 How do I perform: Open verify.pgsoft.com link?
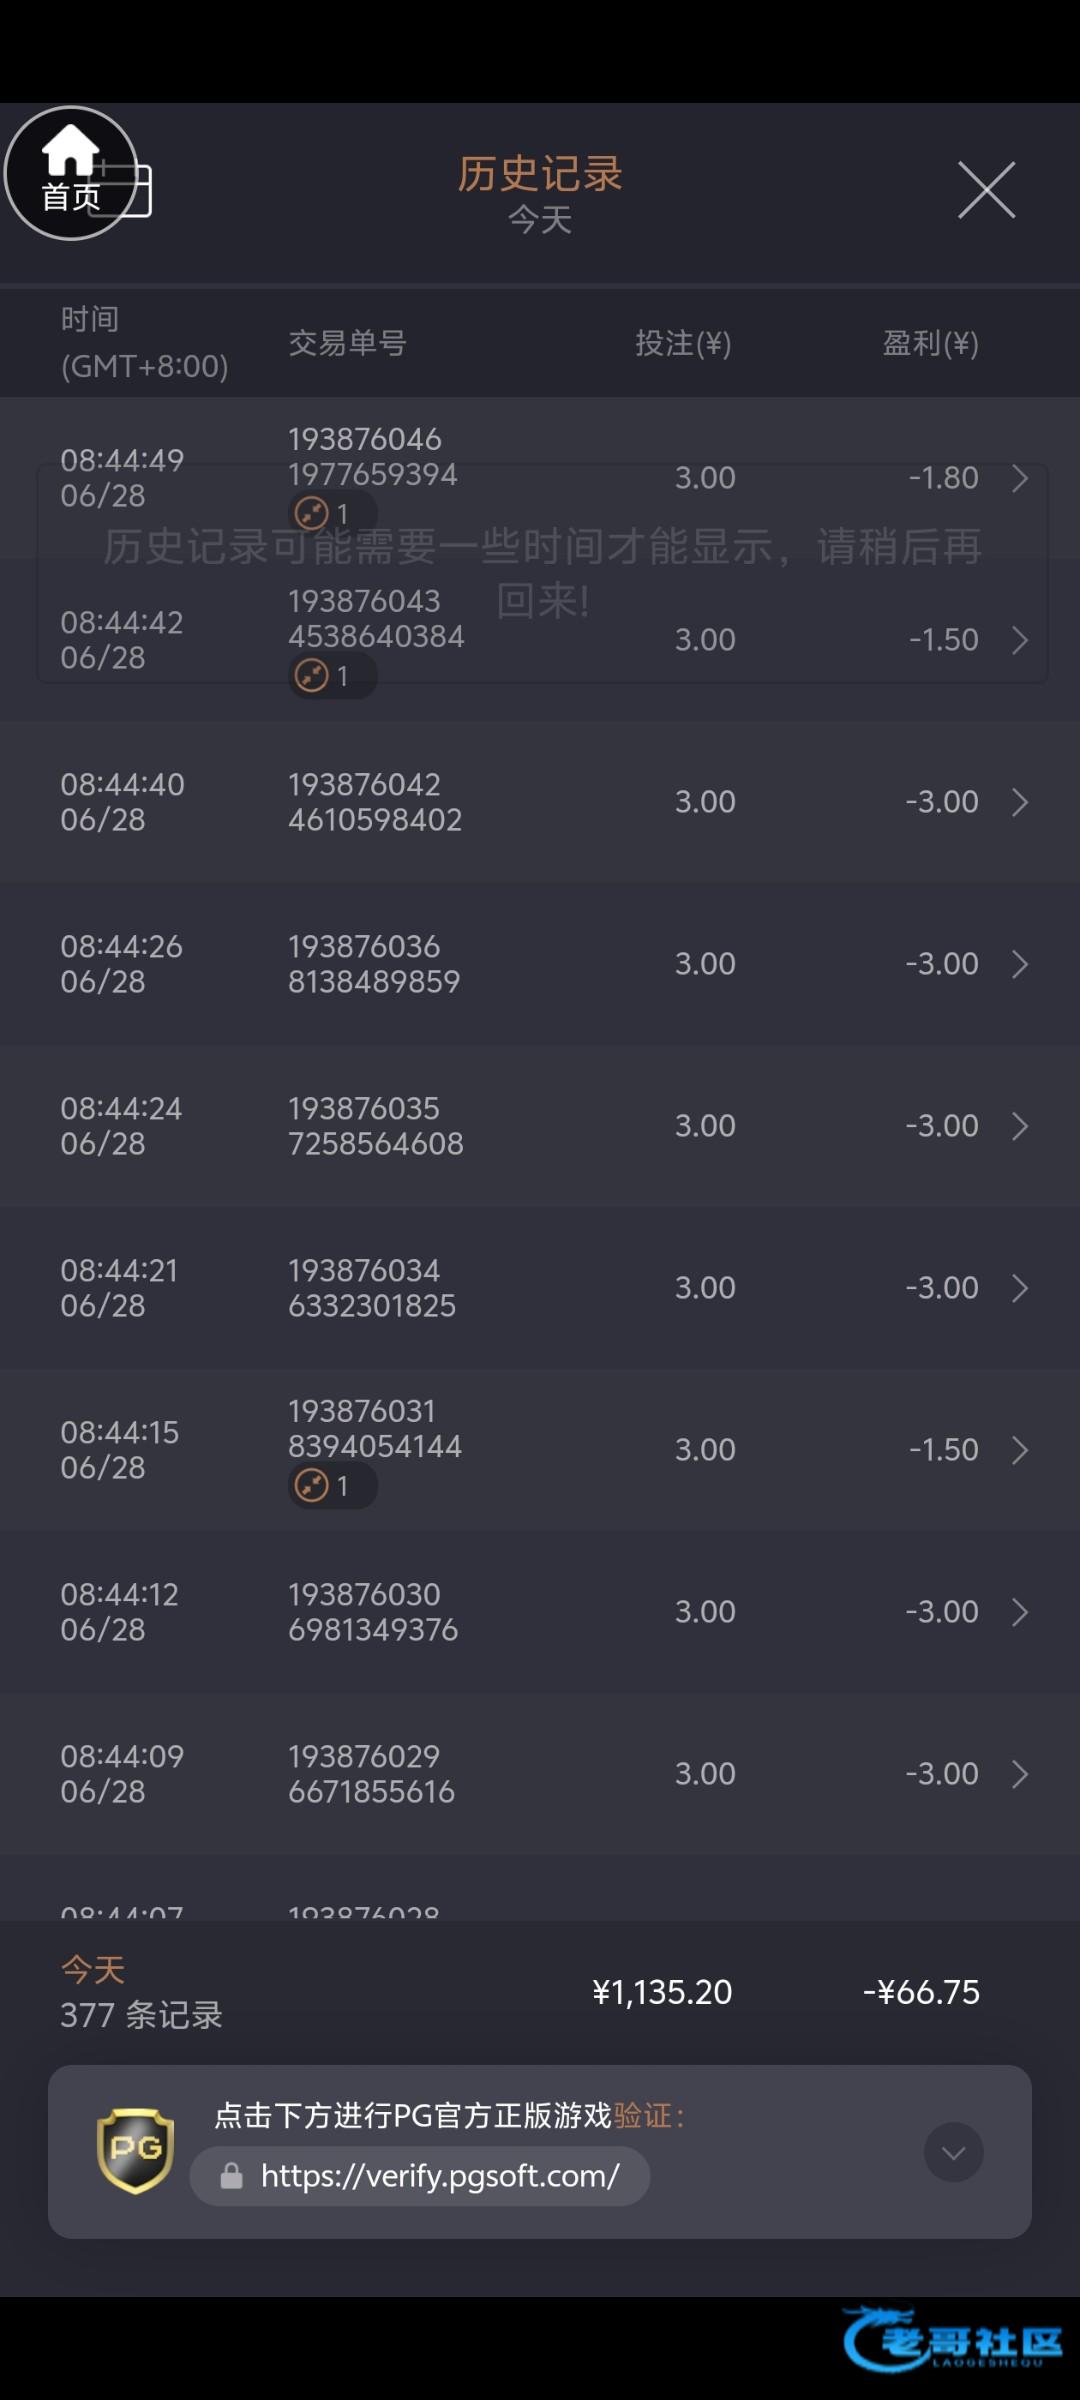(439, 2176)
